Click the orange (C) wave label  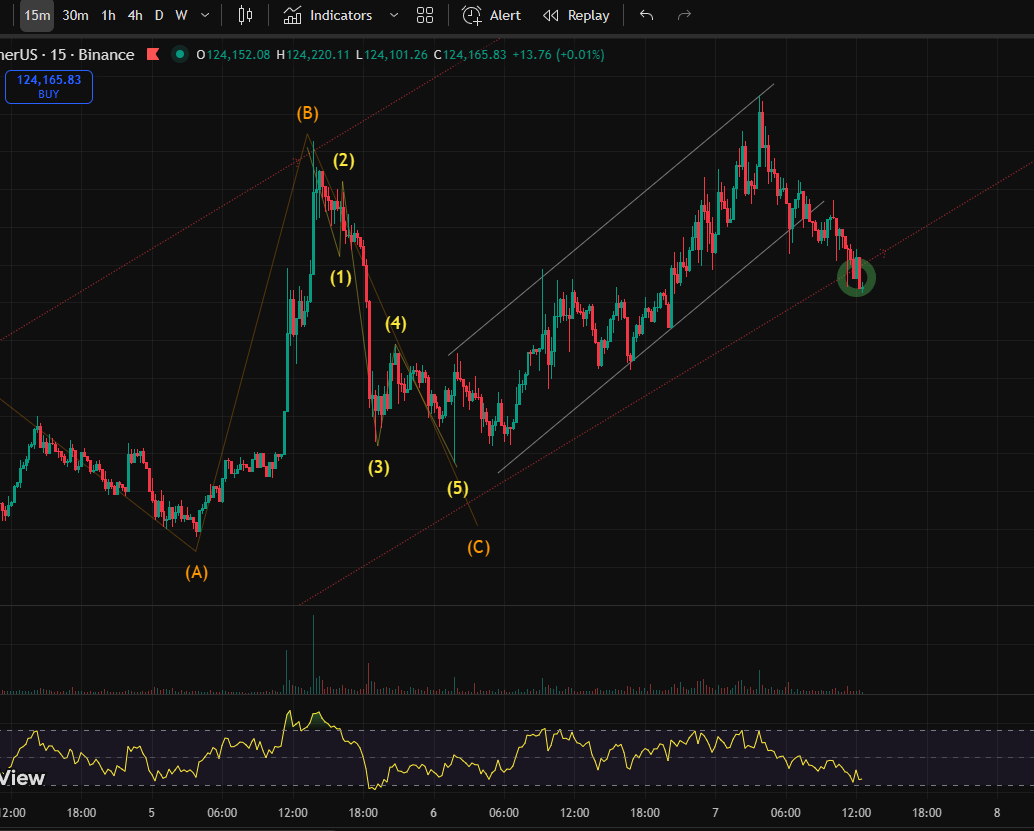tap(479, 547)
